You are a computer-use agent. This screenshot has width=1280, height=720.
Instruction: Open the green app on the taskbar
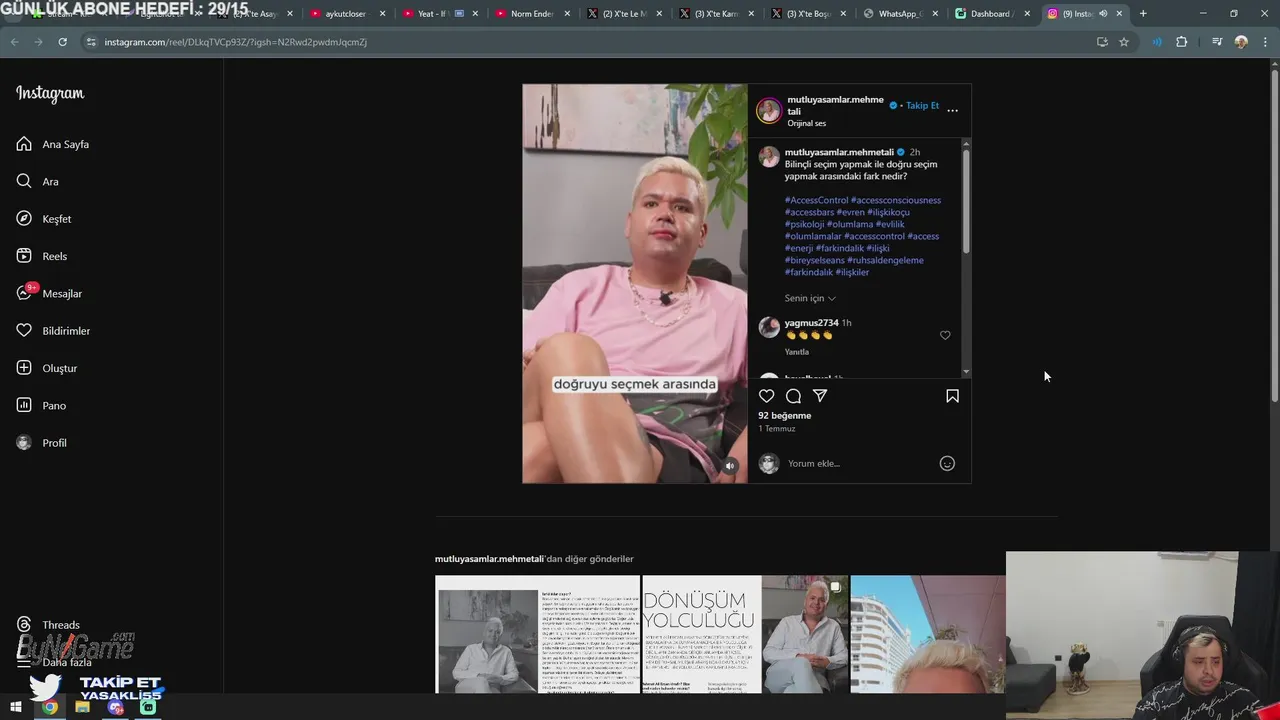[x=149, y=707]
